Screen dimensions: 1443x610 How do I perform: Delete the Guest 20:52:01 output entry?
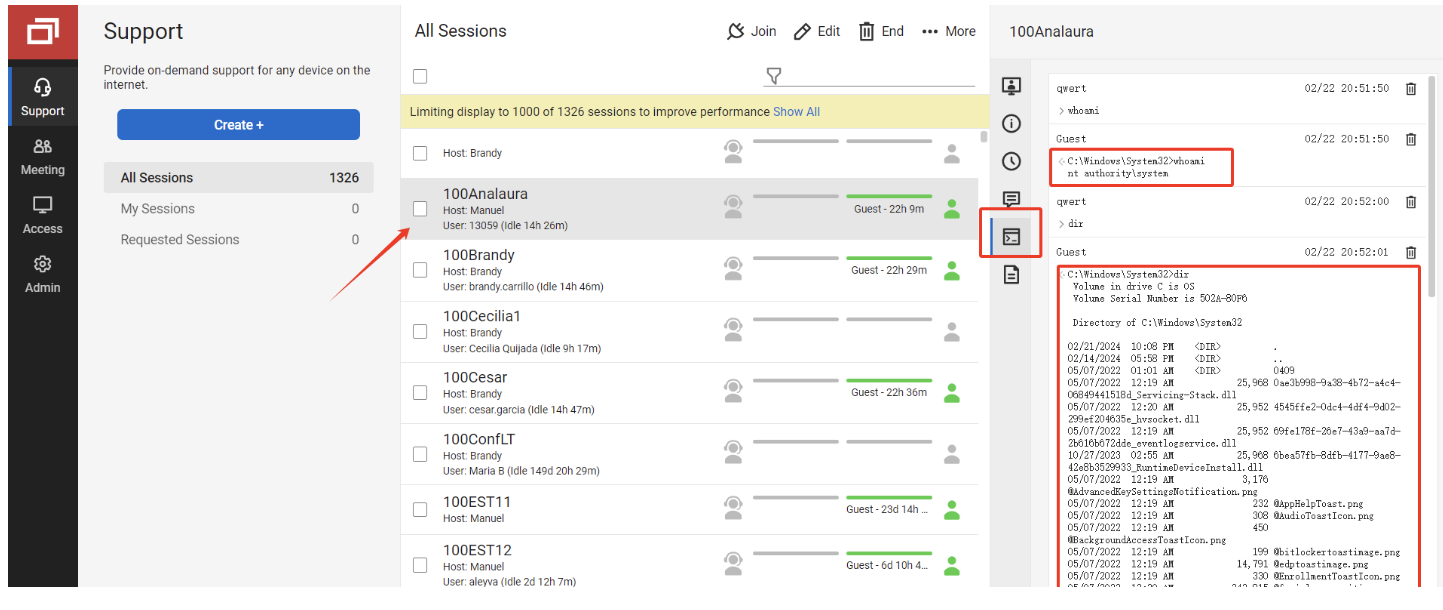[x=1411, y=252]
